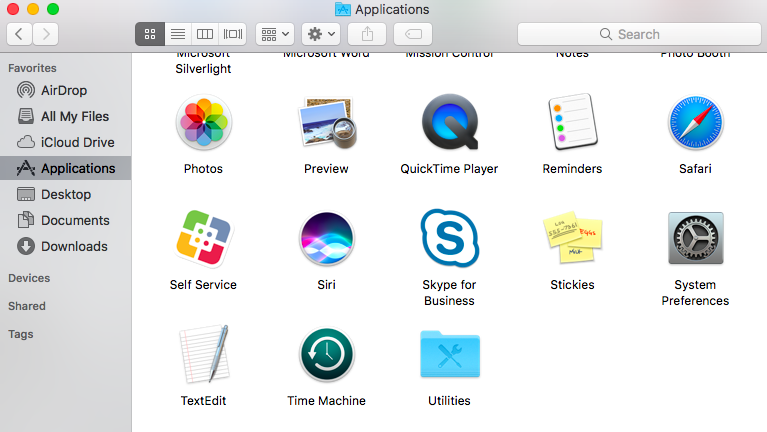This screenshot has height=432, width=767.
Task: Open the Photos app icon
Action: click(x=203, y=124)
